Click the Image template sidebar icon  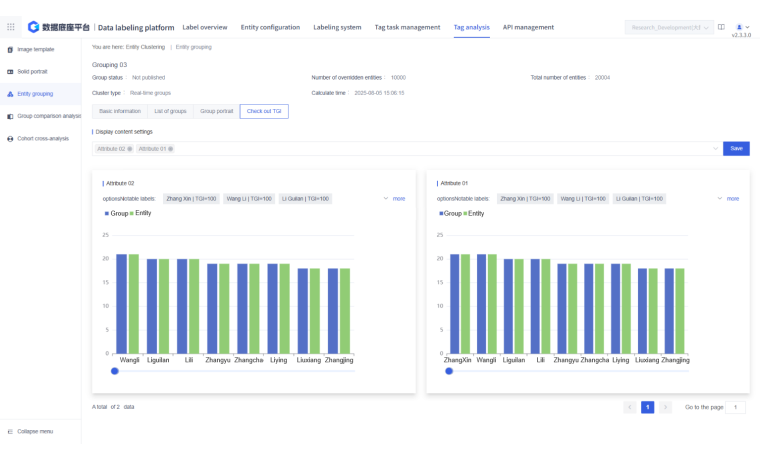pyautogui.click(x=10, y=49)
